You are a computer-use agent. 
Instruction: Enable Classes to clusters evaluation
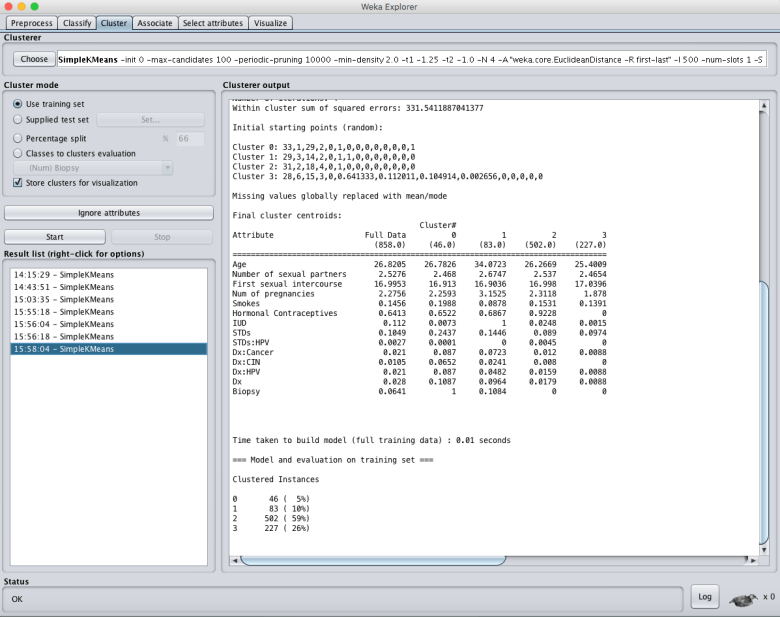19,153
